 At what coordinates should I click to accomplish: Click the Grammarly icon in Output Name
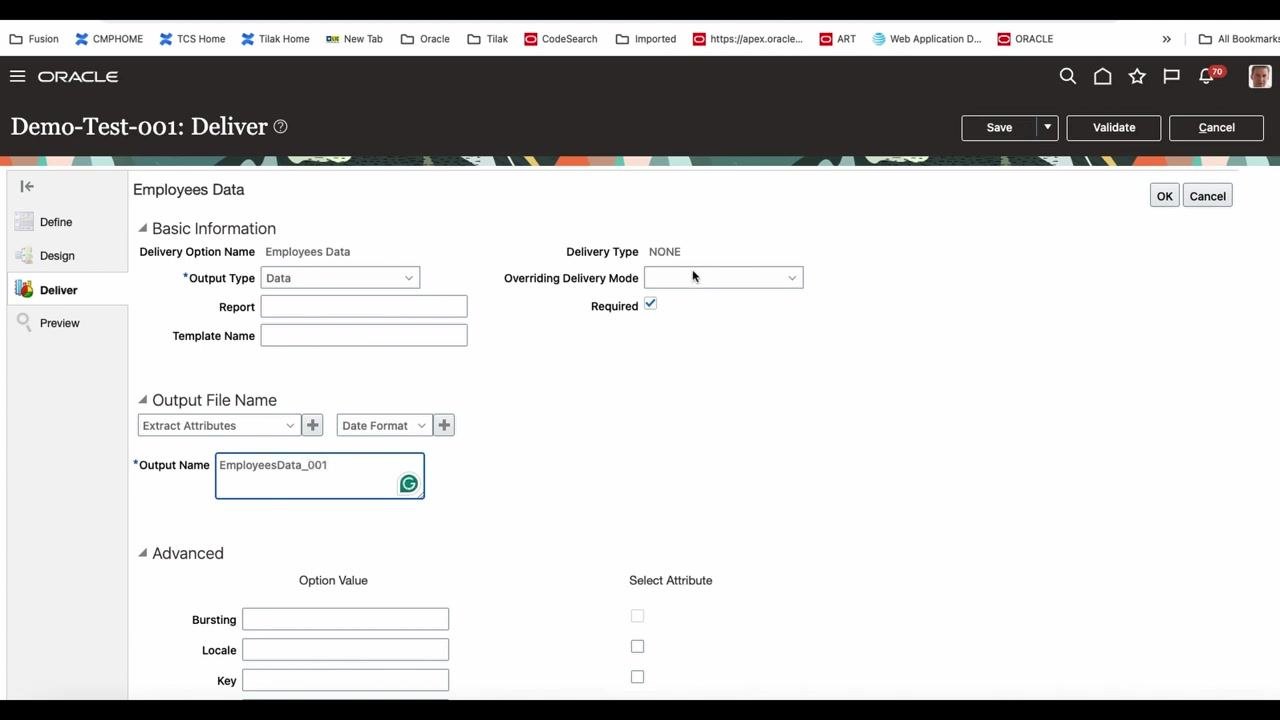(409, 484)
